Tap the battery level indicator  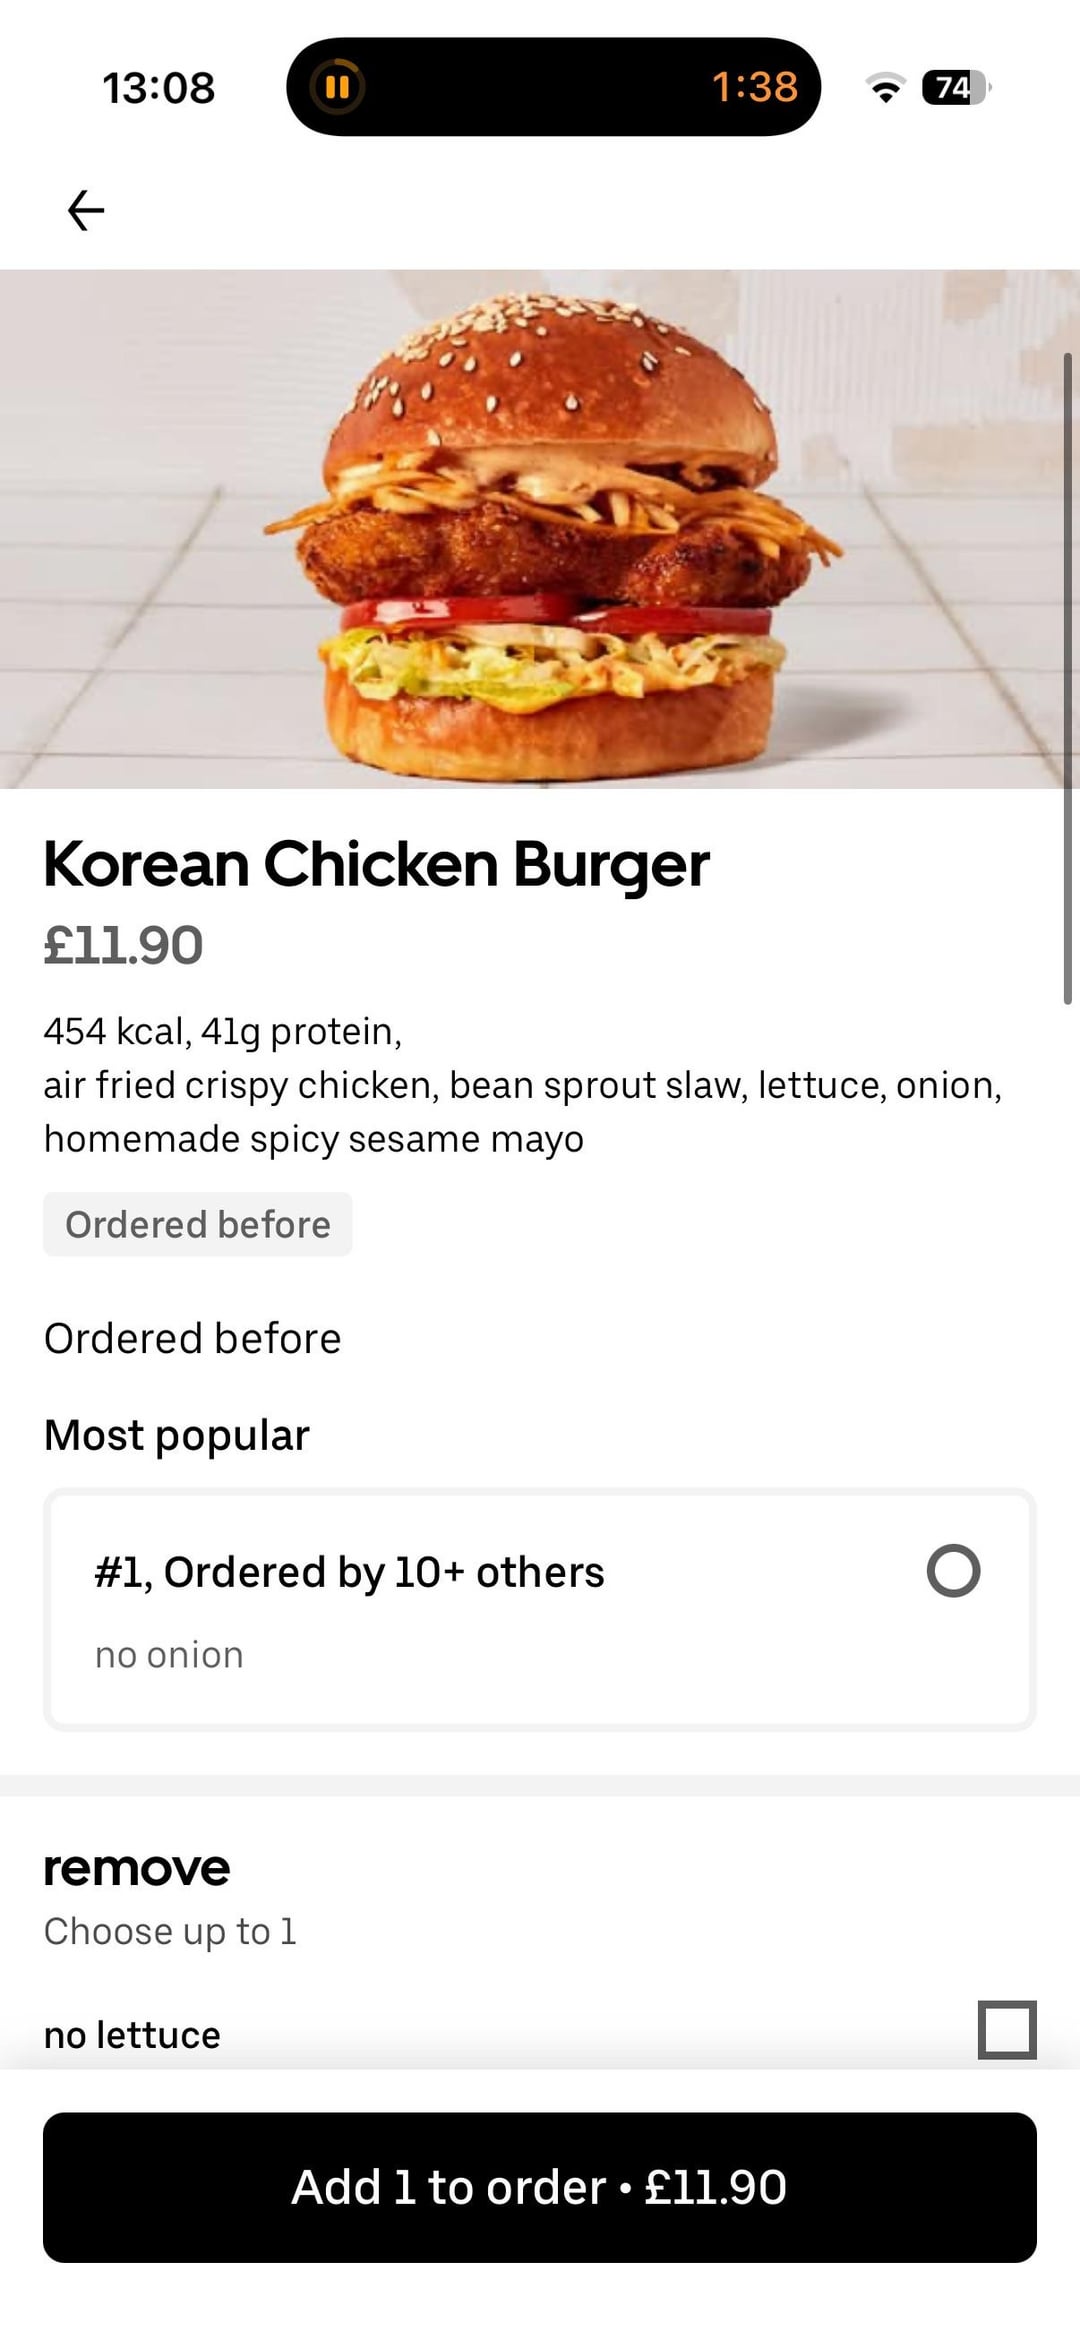955,88
